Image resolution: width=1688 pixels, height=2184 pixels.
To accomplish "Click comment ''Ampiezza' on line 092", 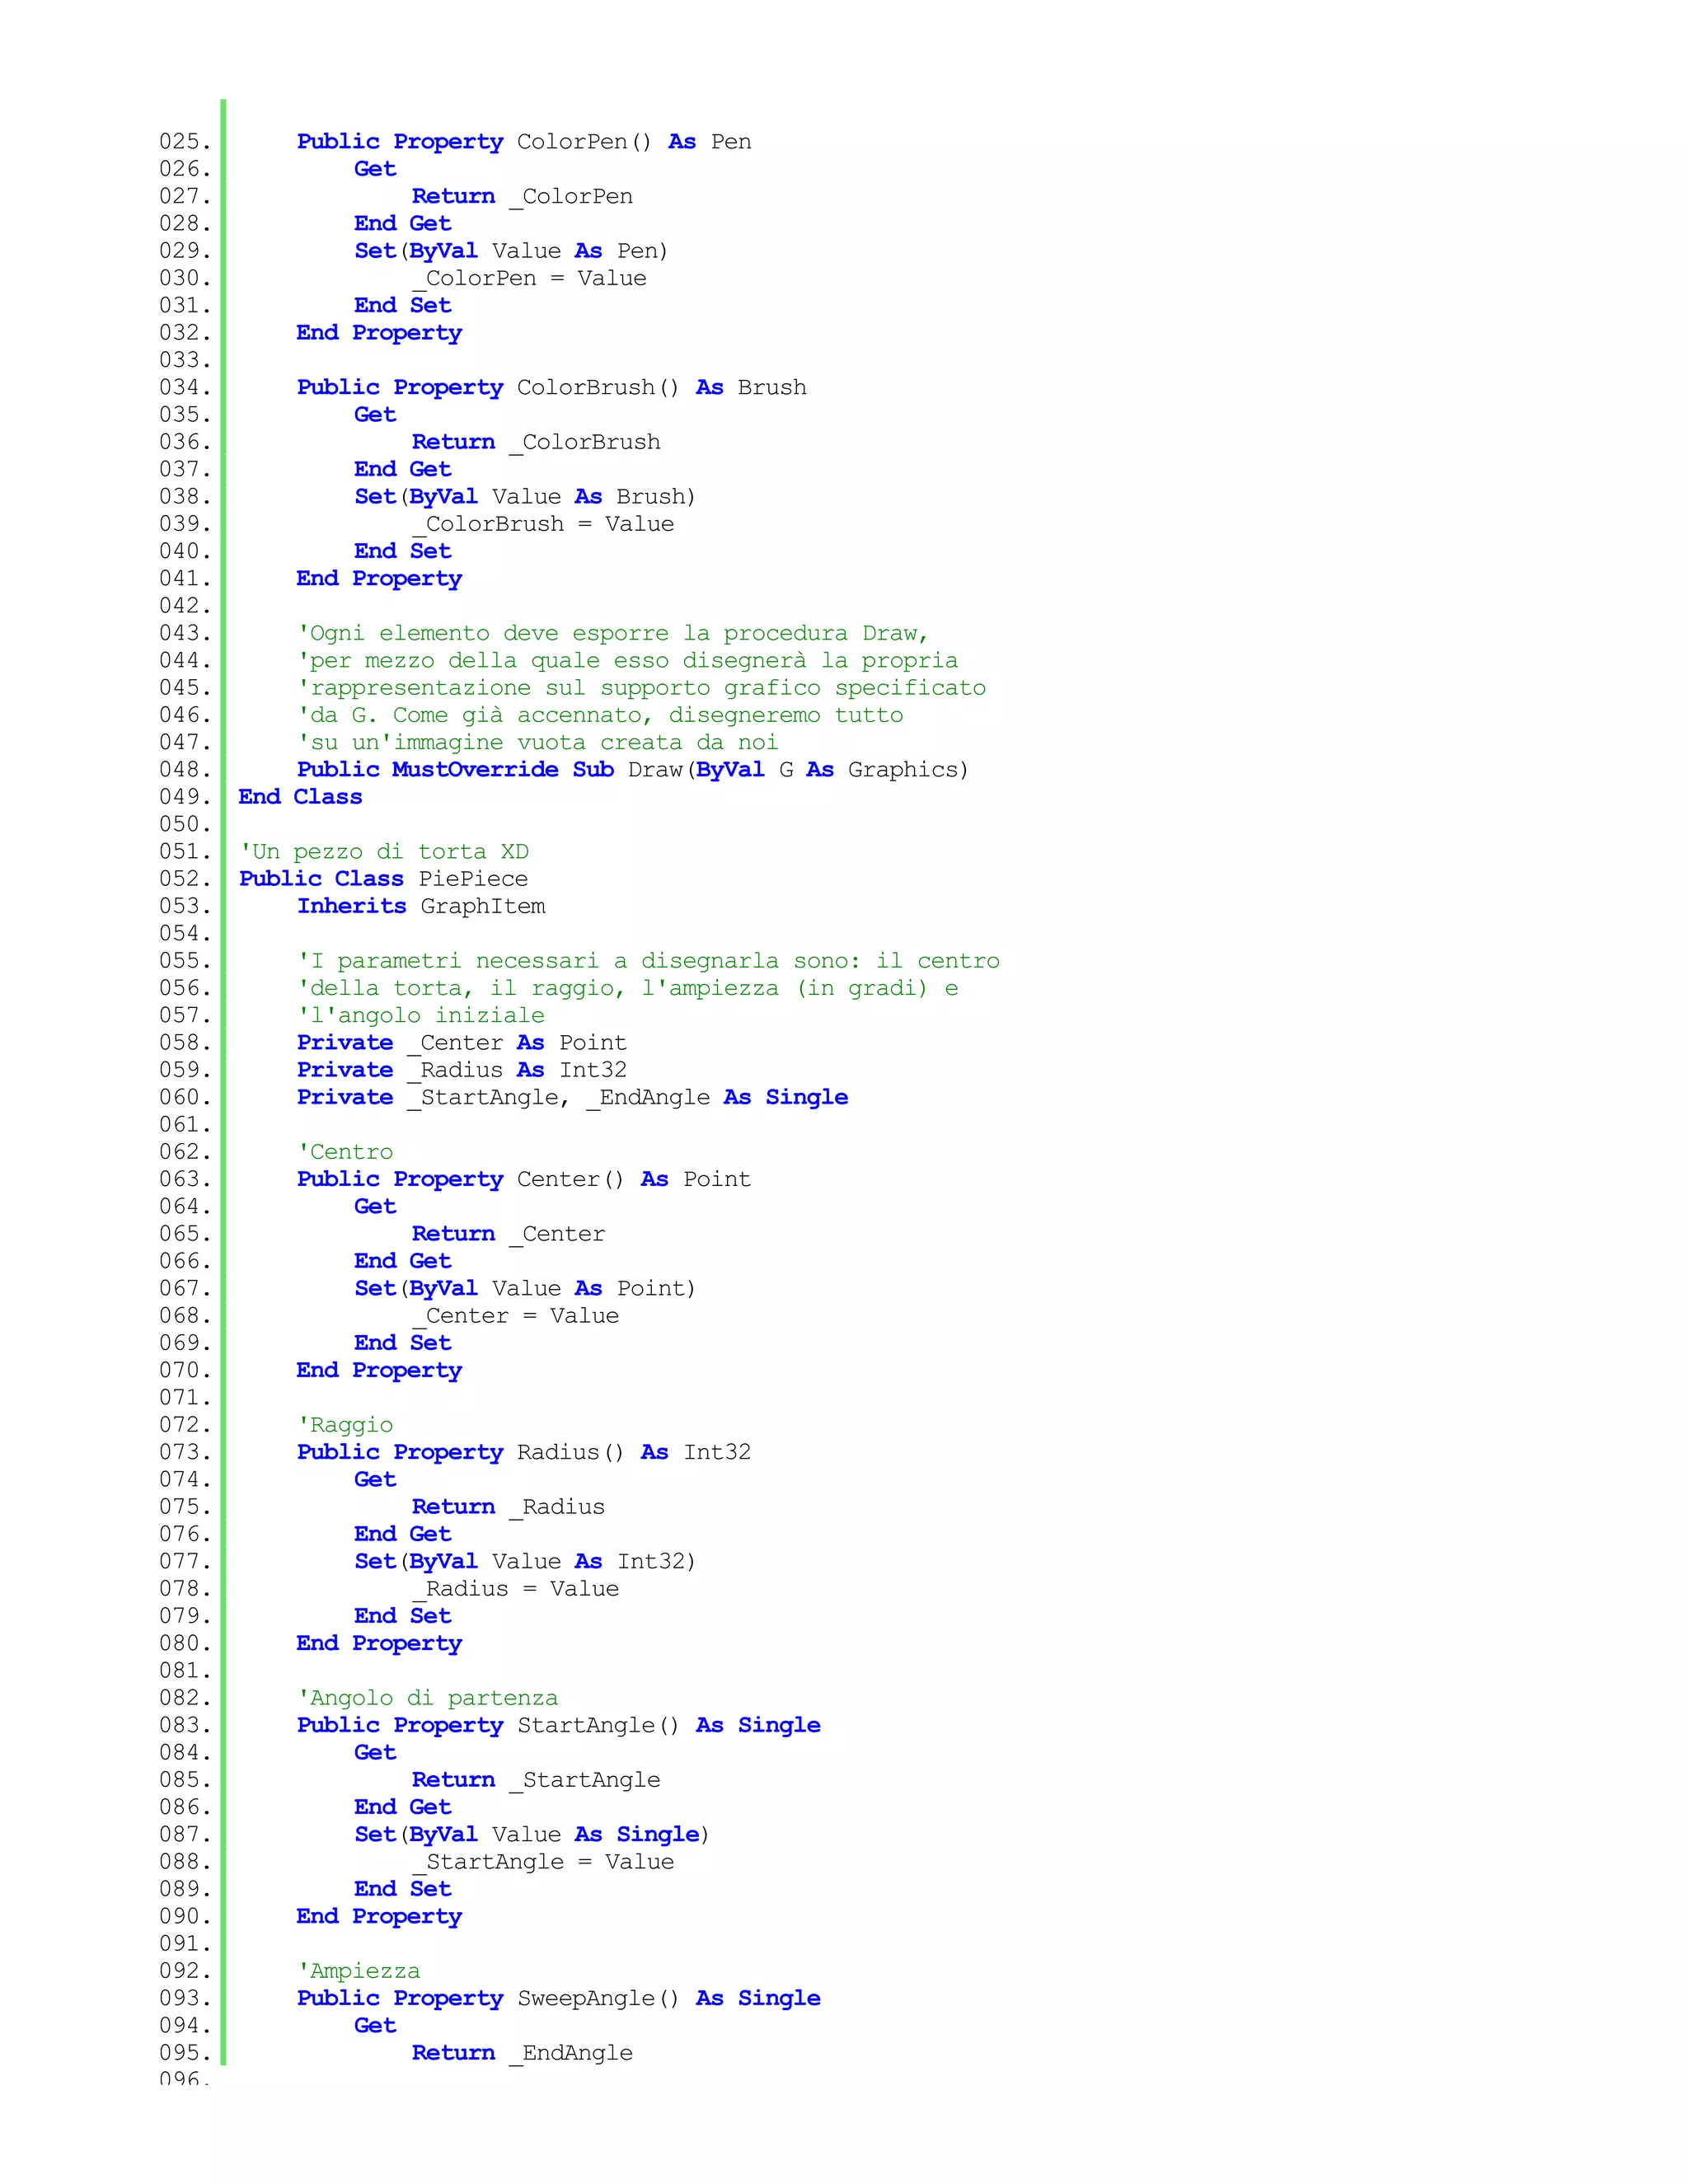I will 359,1971.
